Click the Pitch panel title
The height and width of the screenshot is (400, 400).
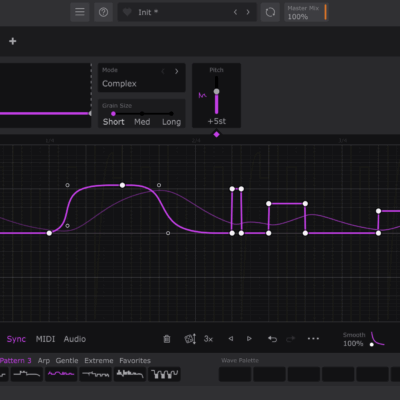click(x=216, y=70)
